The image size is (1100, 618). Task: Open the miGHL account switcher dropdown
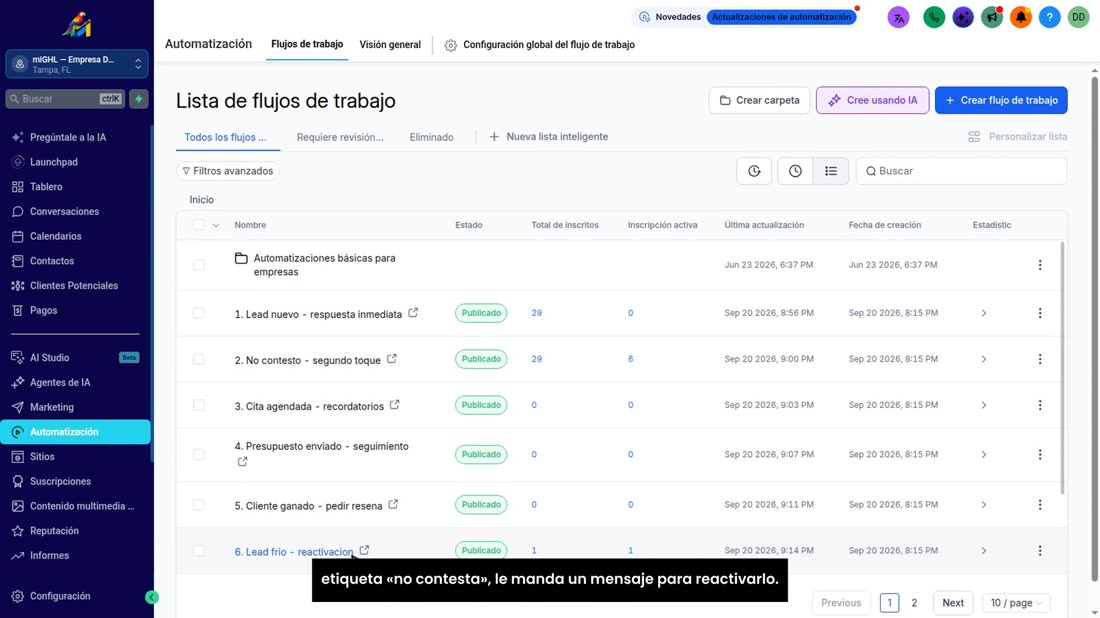point(76,64)
